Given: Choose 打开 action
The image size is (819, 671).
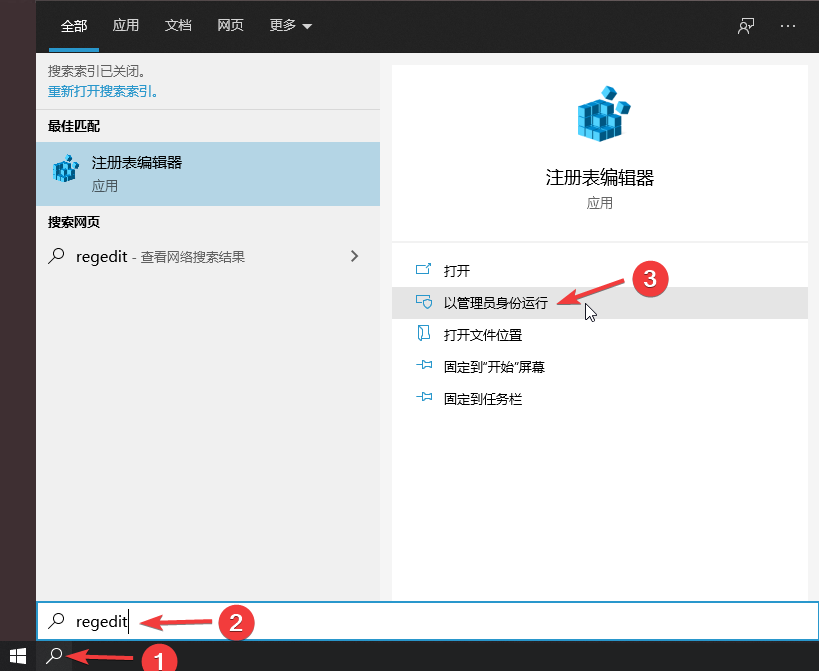Looking at the screenshot, I should [600, 270].
